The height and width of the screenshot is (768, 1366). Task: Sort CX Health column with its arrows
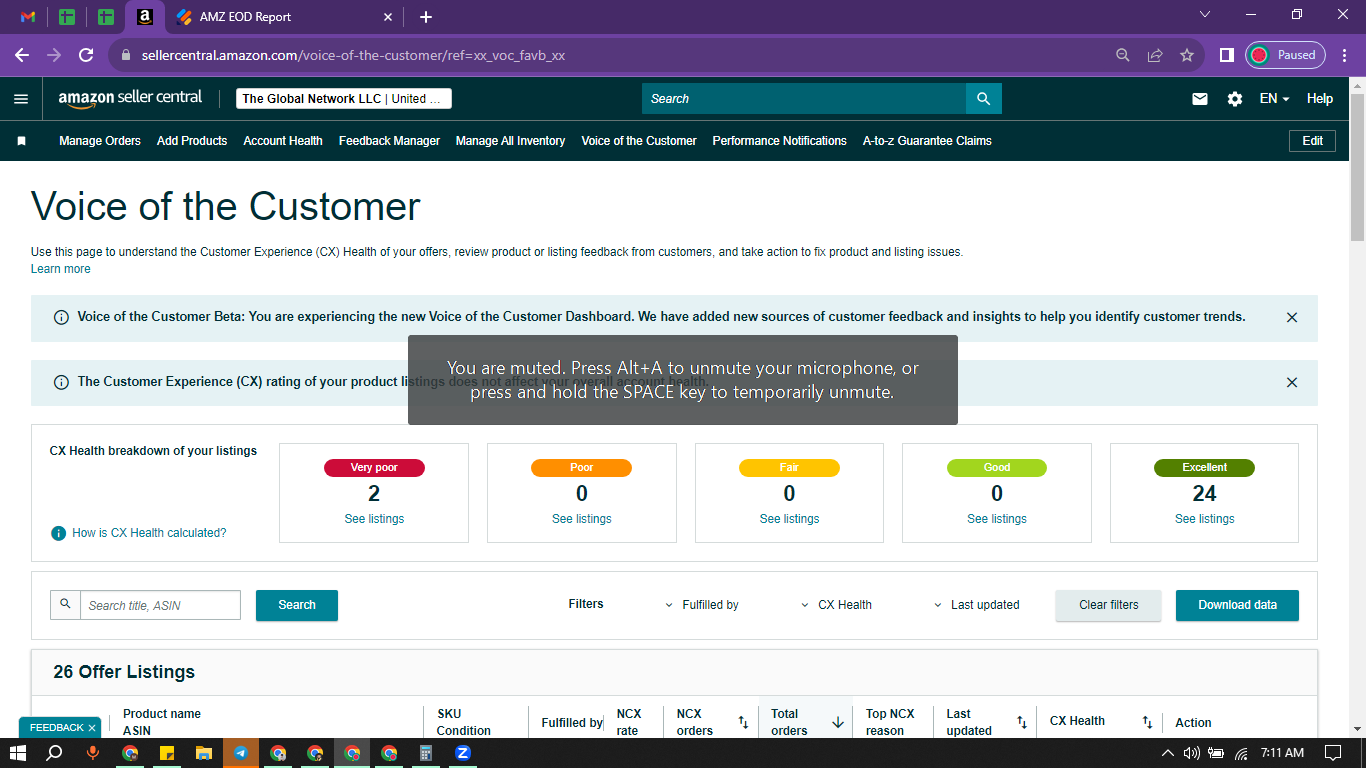1148,722
